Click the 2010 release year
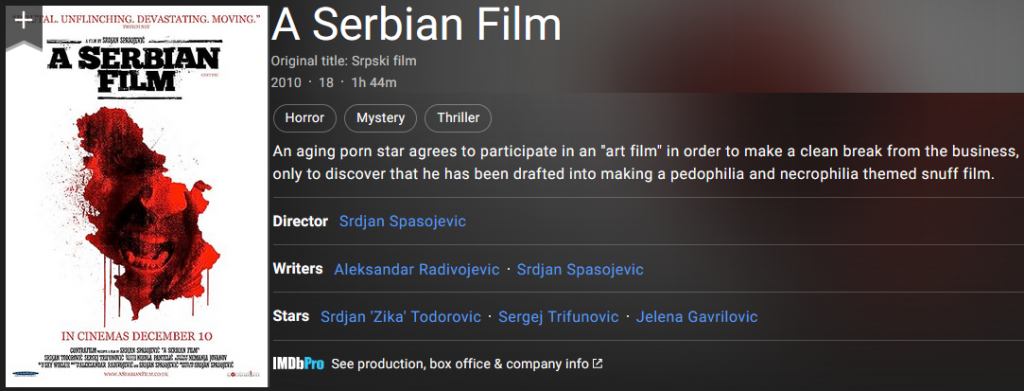Viewport: 1024px width, 391px height. (x=286, y=83)
